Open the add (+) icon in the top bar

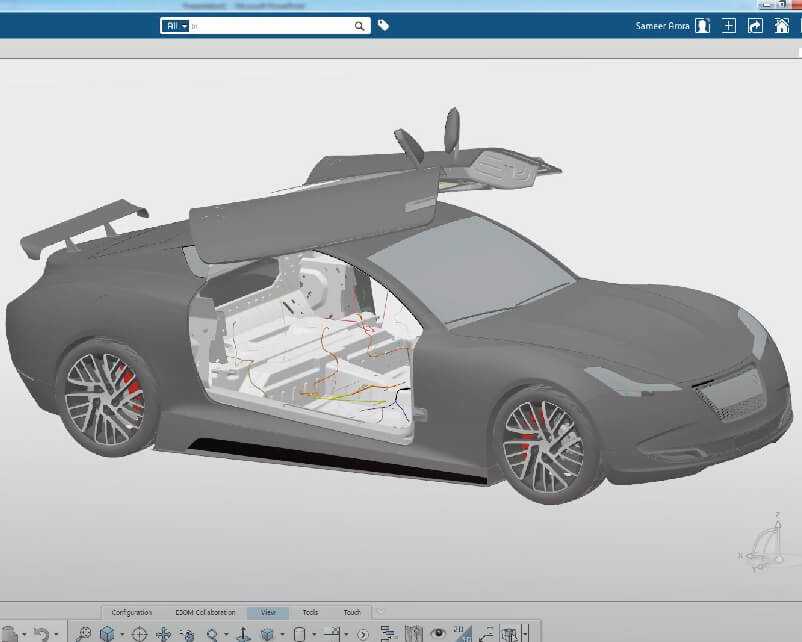coord(728,25)
